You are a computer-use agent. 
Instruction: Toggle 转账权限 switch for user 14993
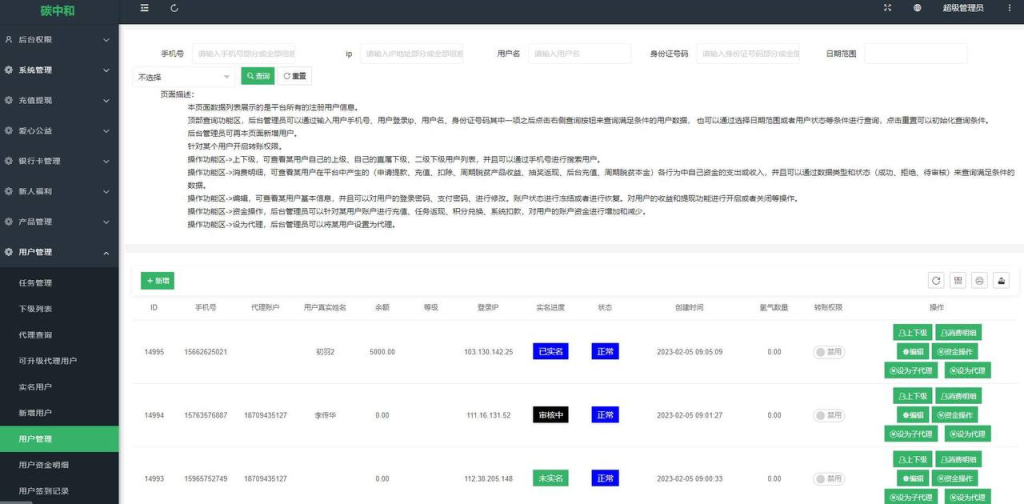pos(828,479)
